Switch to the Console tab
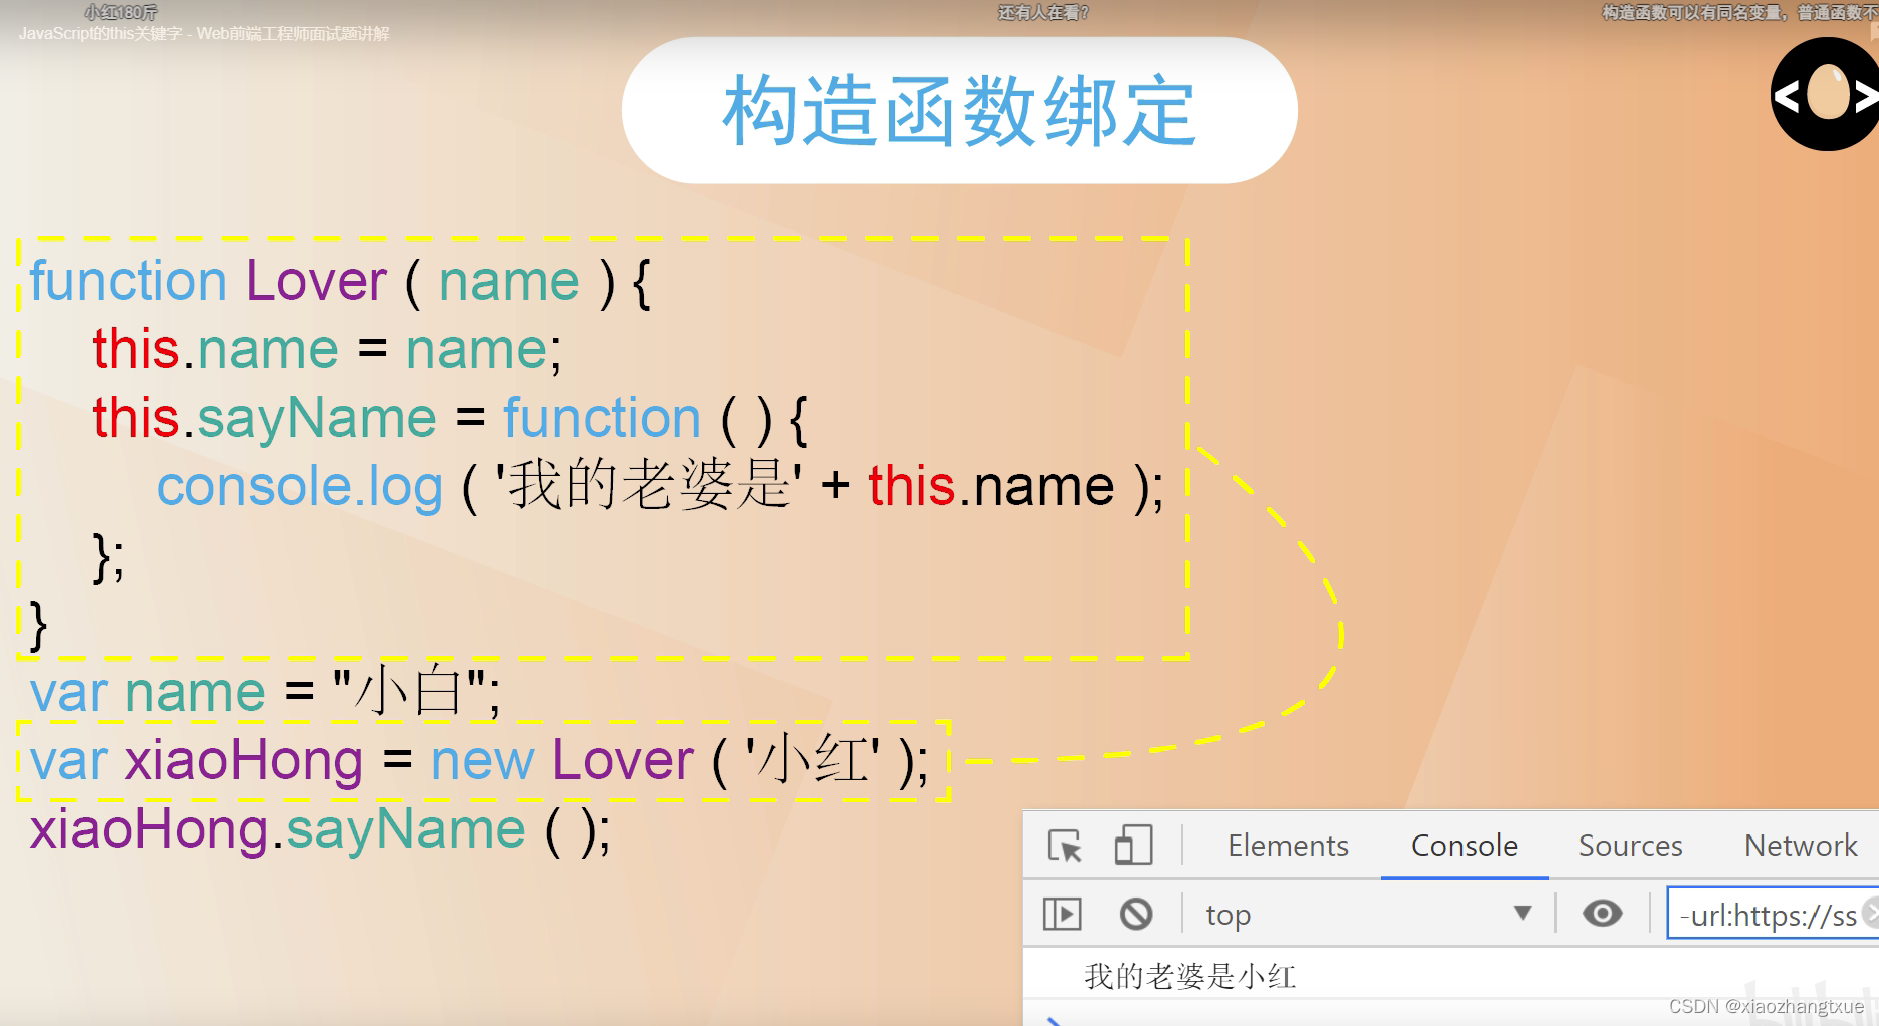 pyautogui.click(x=1464, y=846)
